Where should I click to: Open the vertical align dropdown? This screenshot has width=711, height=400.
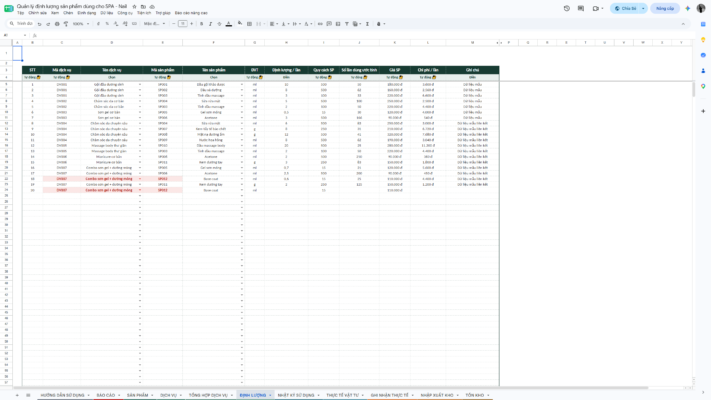[x=285, y=24]
